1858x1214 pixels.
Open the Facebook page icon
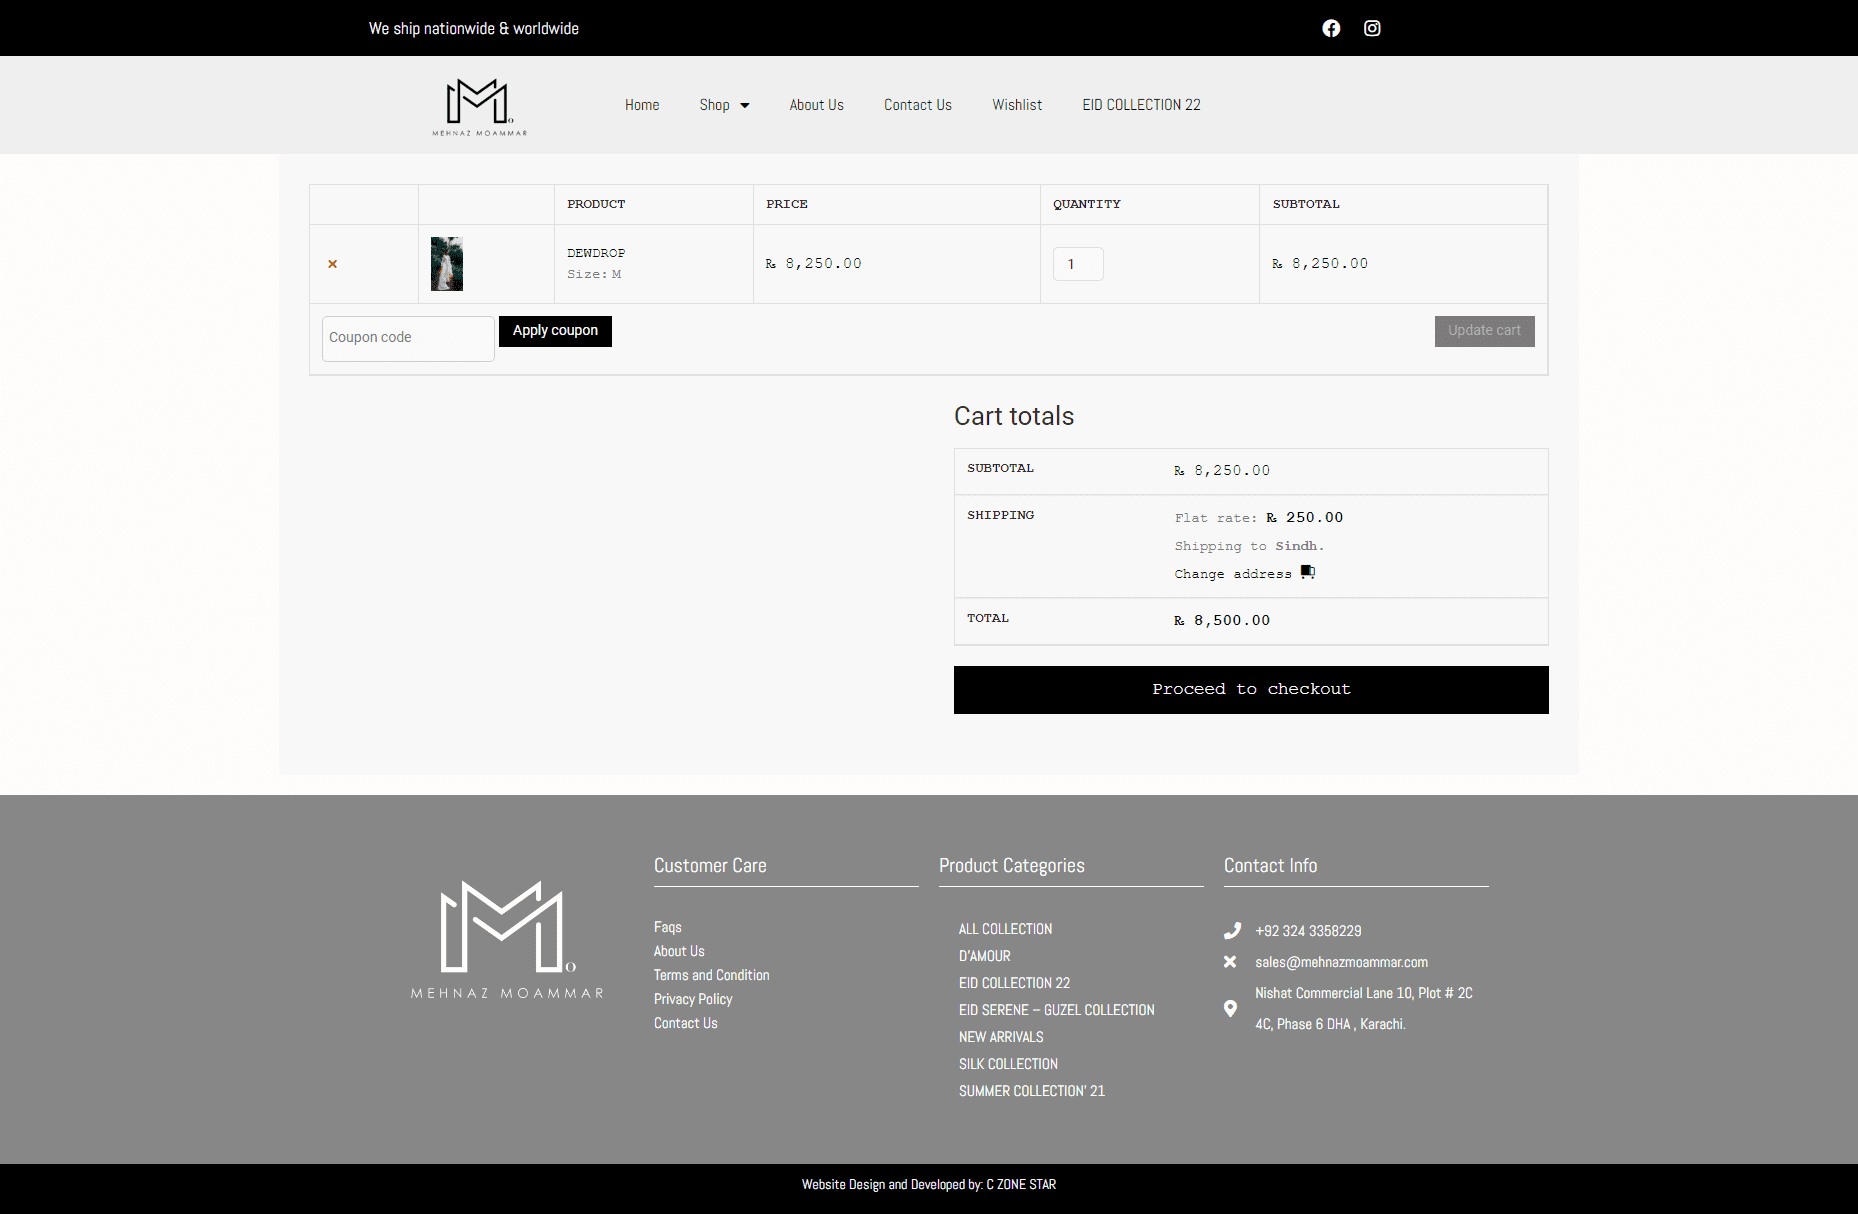1331,28
